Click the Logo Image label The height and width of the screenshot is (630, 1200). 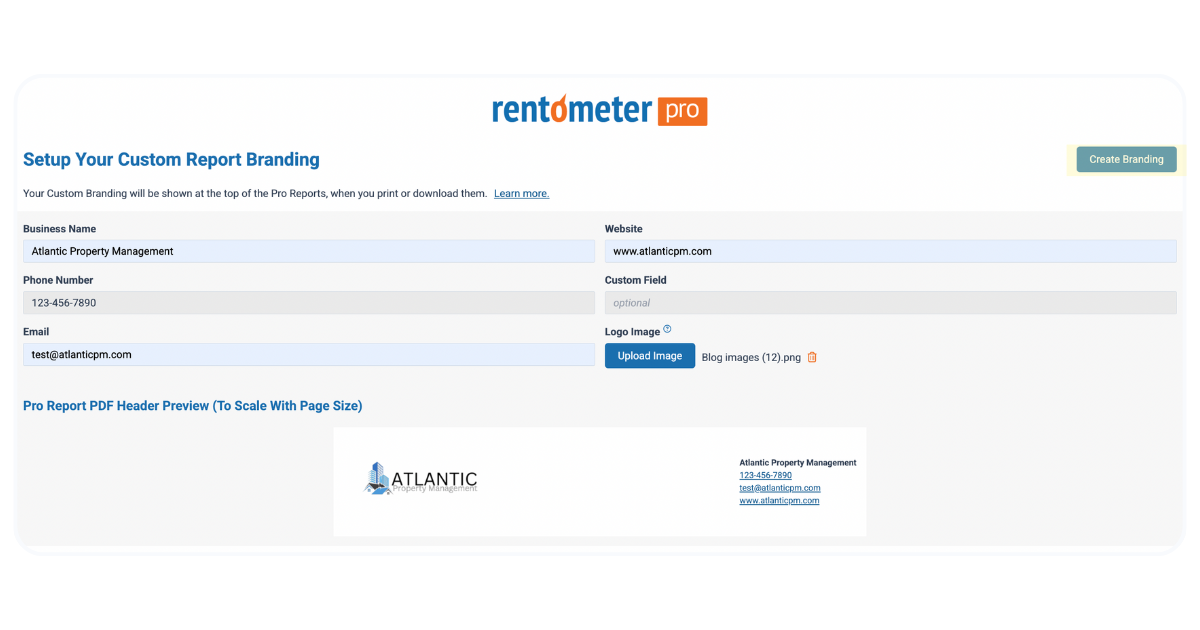point(632,332)
